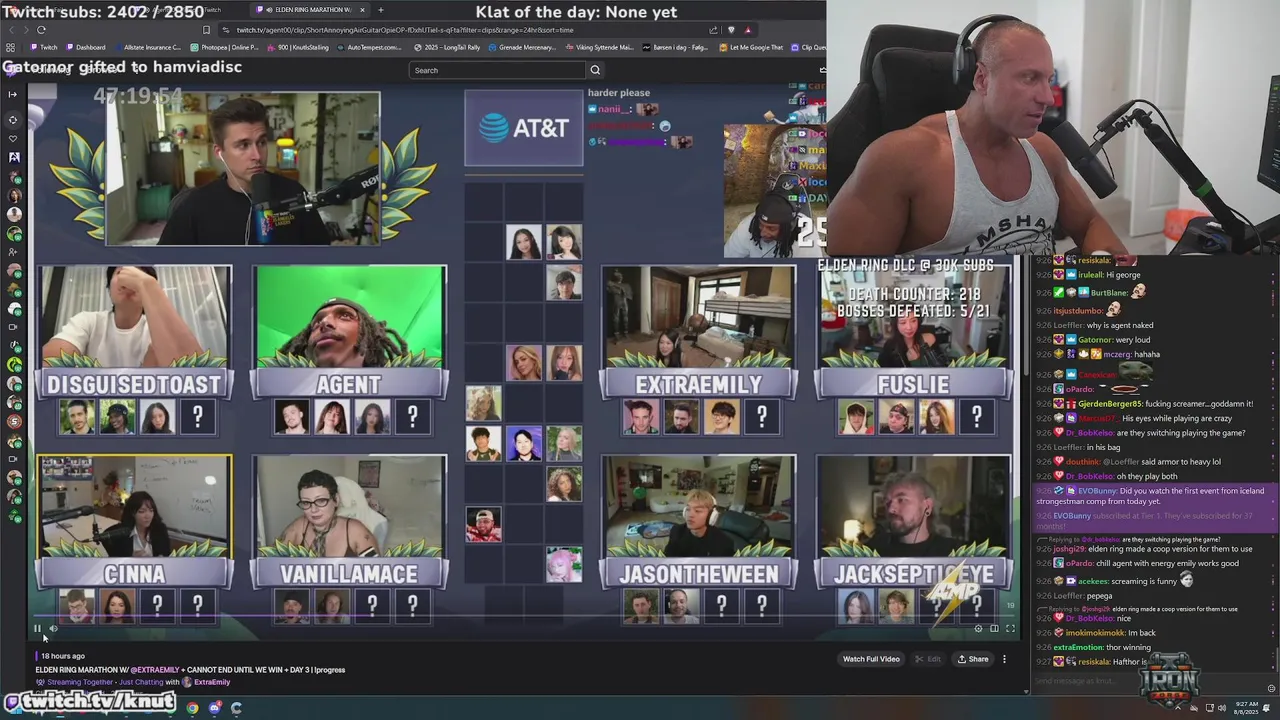Open the emote picker in the chat box

pos(1271,688)
